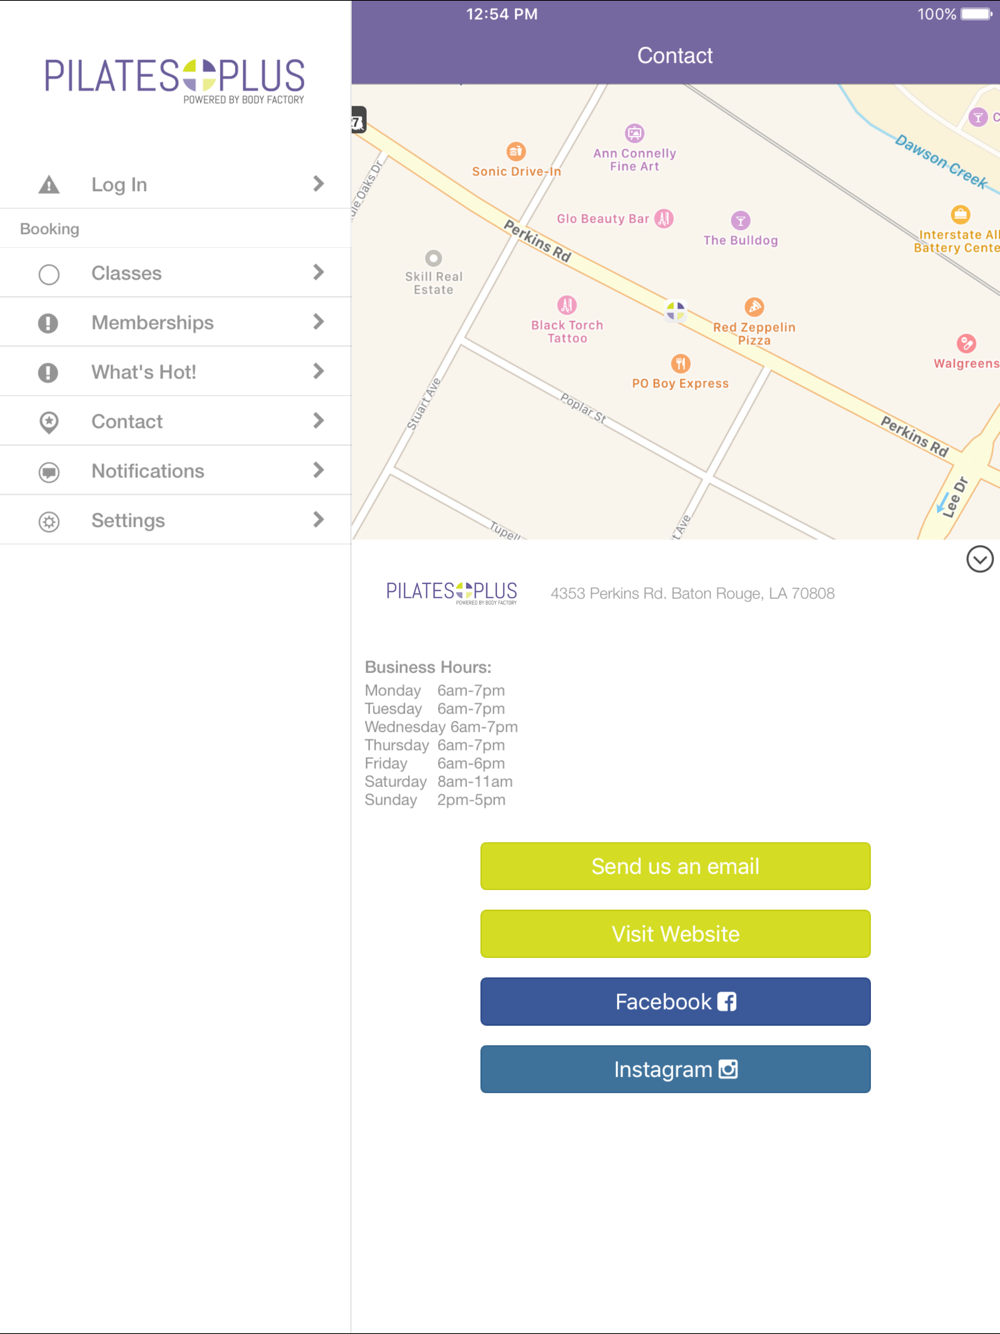This screenshot has width=1000, height=1334.
Task: Click the Saturday 8am-11am hours row
Action: pos(439,782)
